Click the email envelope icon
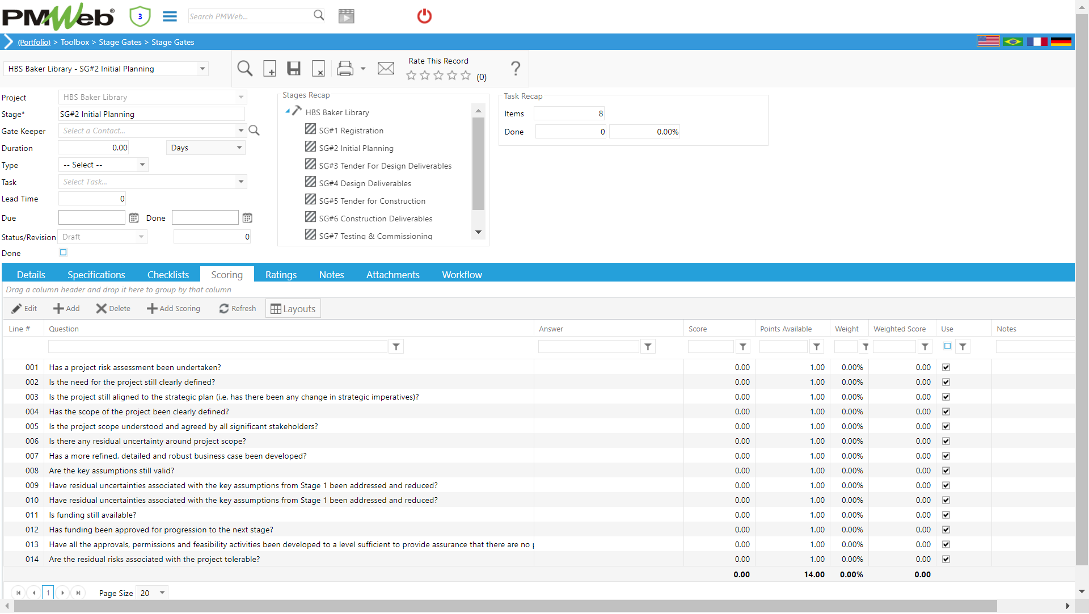Screen dimensions: 1089x614 (x=386, y=68)
